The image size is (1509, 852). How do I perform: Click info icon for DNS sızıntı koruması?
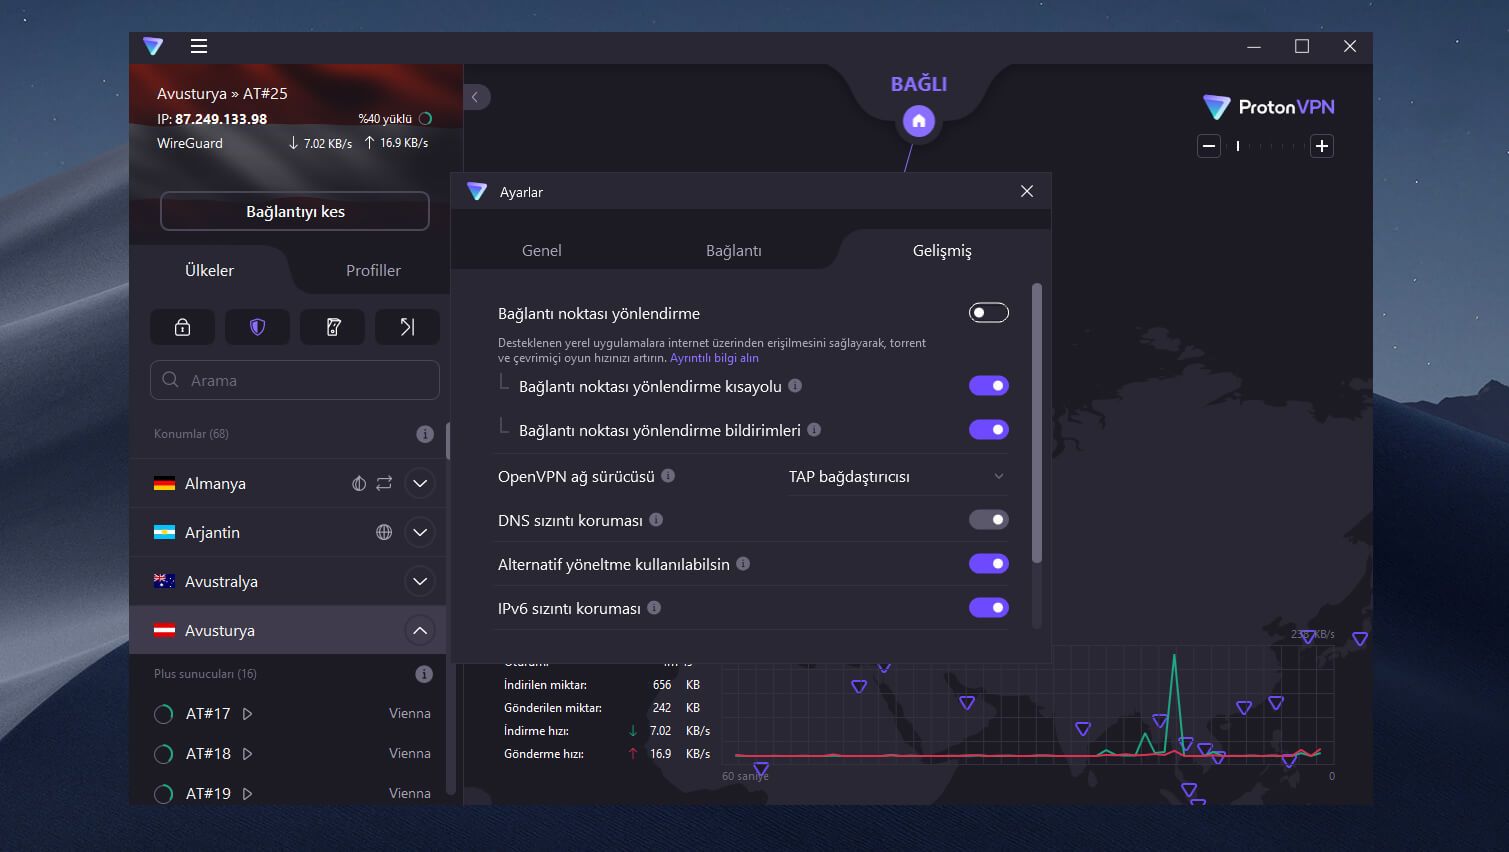tap(656, 520)
